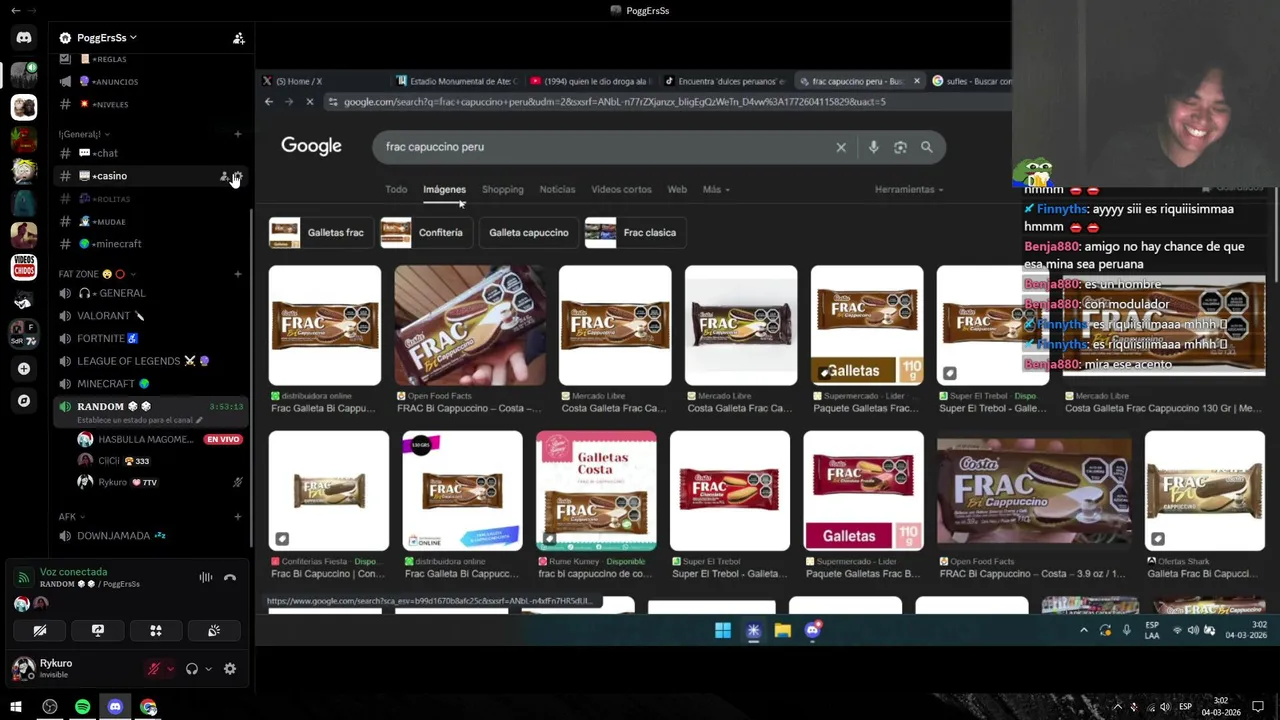This screenshot has height=720, width=1280.
Task: Stop loading the streamed Google page
Action: 309,102
